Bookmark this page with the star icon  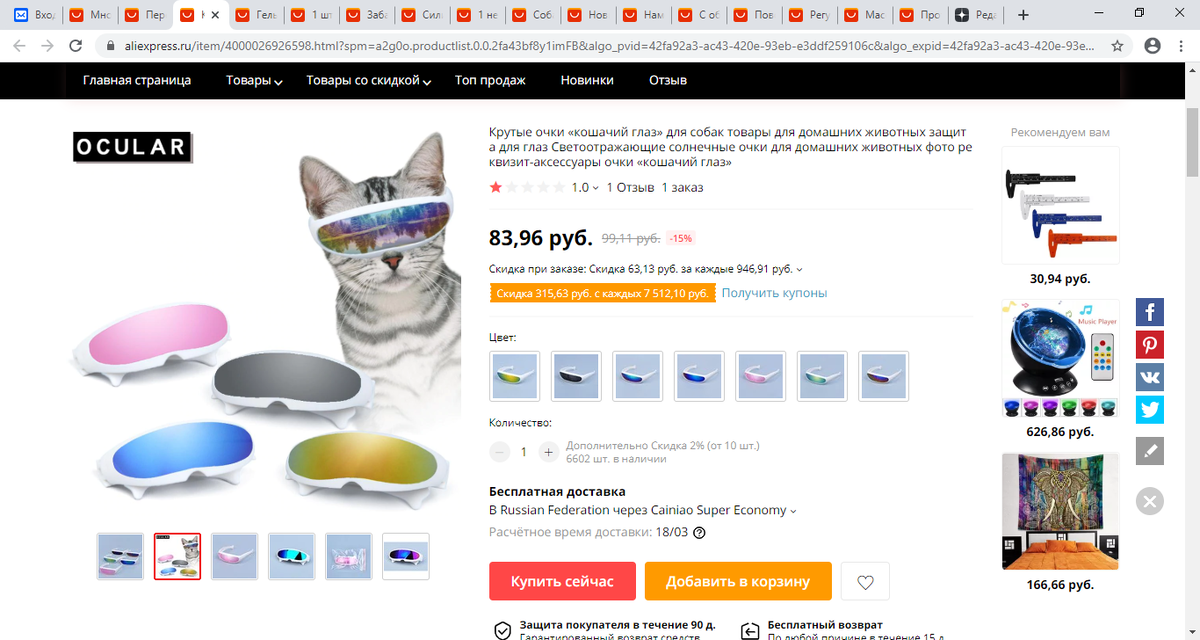point(1117,46)
